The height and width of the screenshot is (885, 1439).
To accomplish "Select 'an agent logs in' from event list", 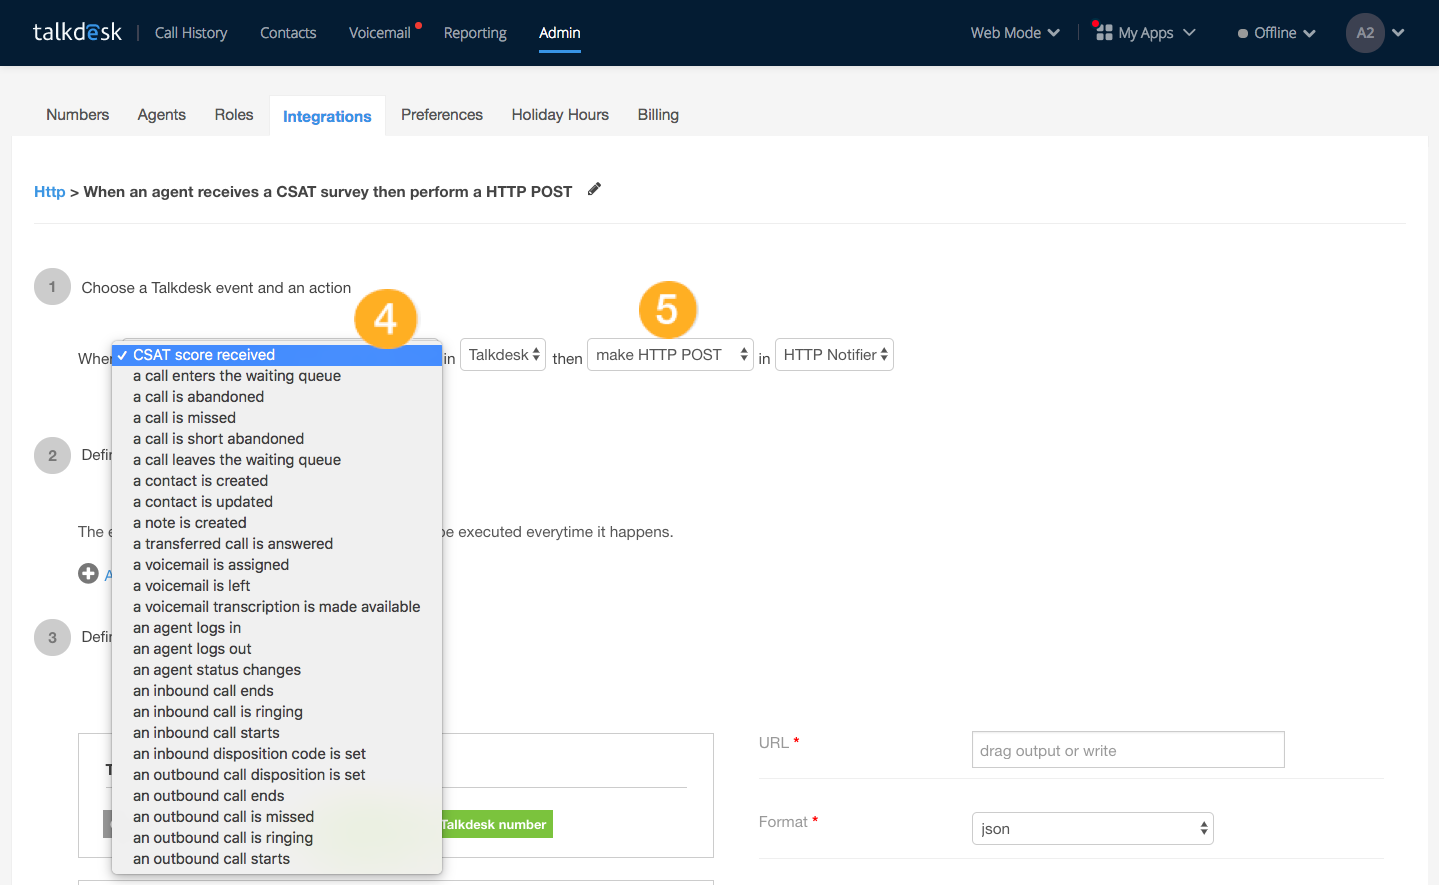I will (187, 627).
